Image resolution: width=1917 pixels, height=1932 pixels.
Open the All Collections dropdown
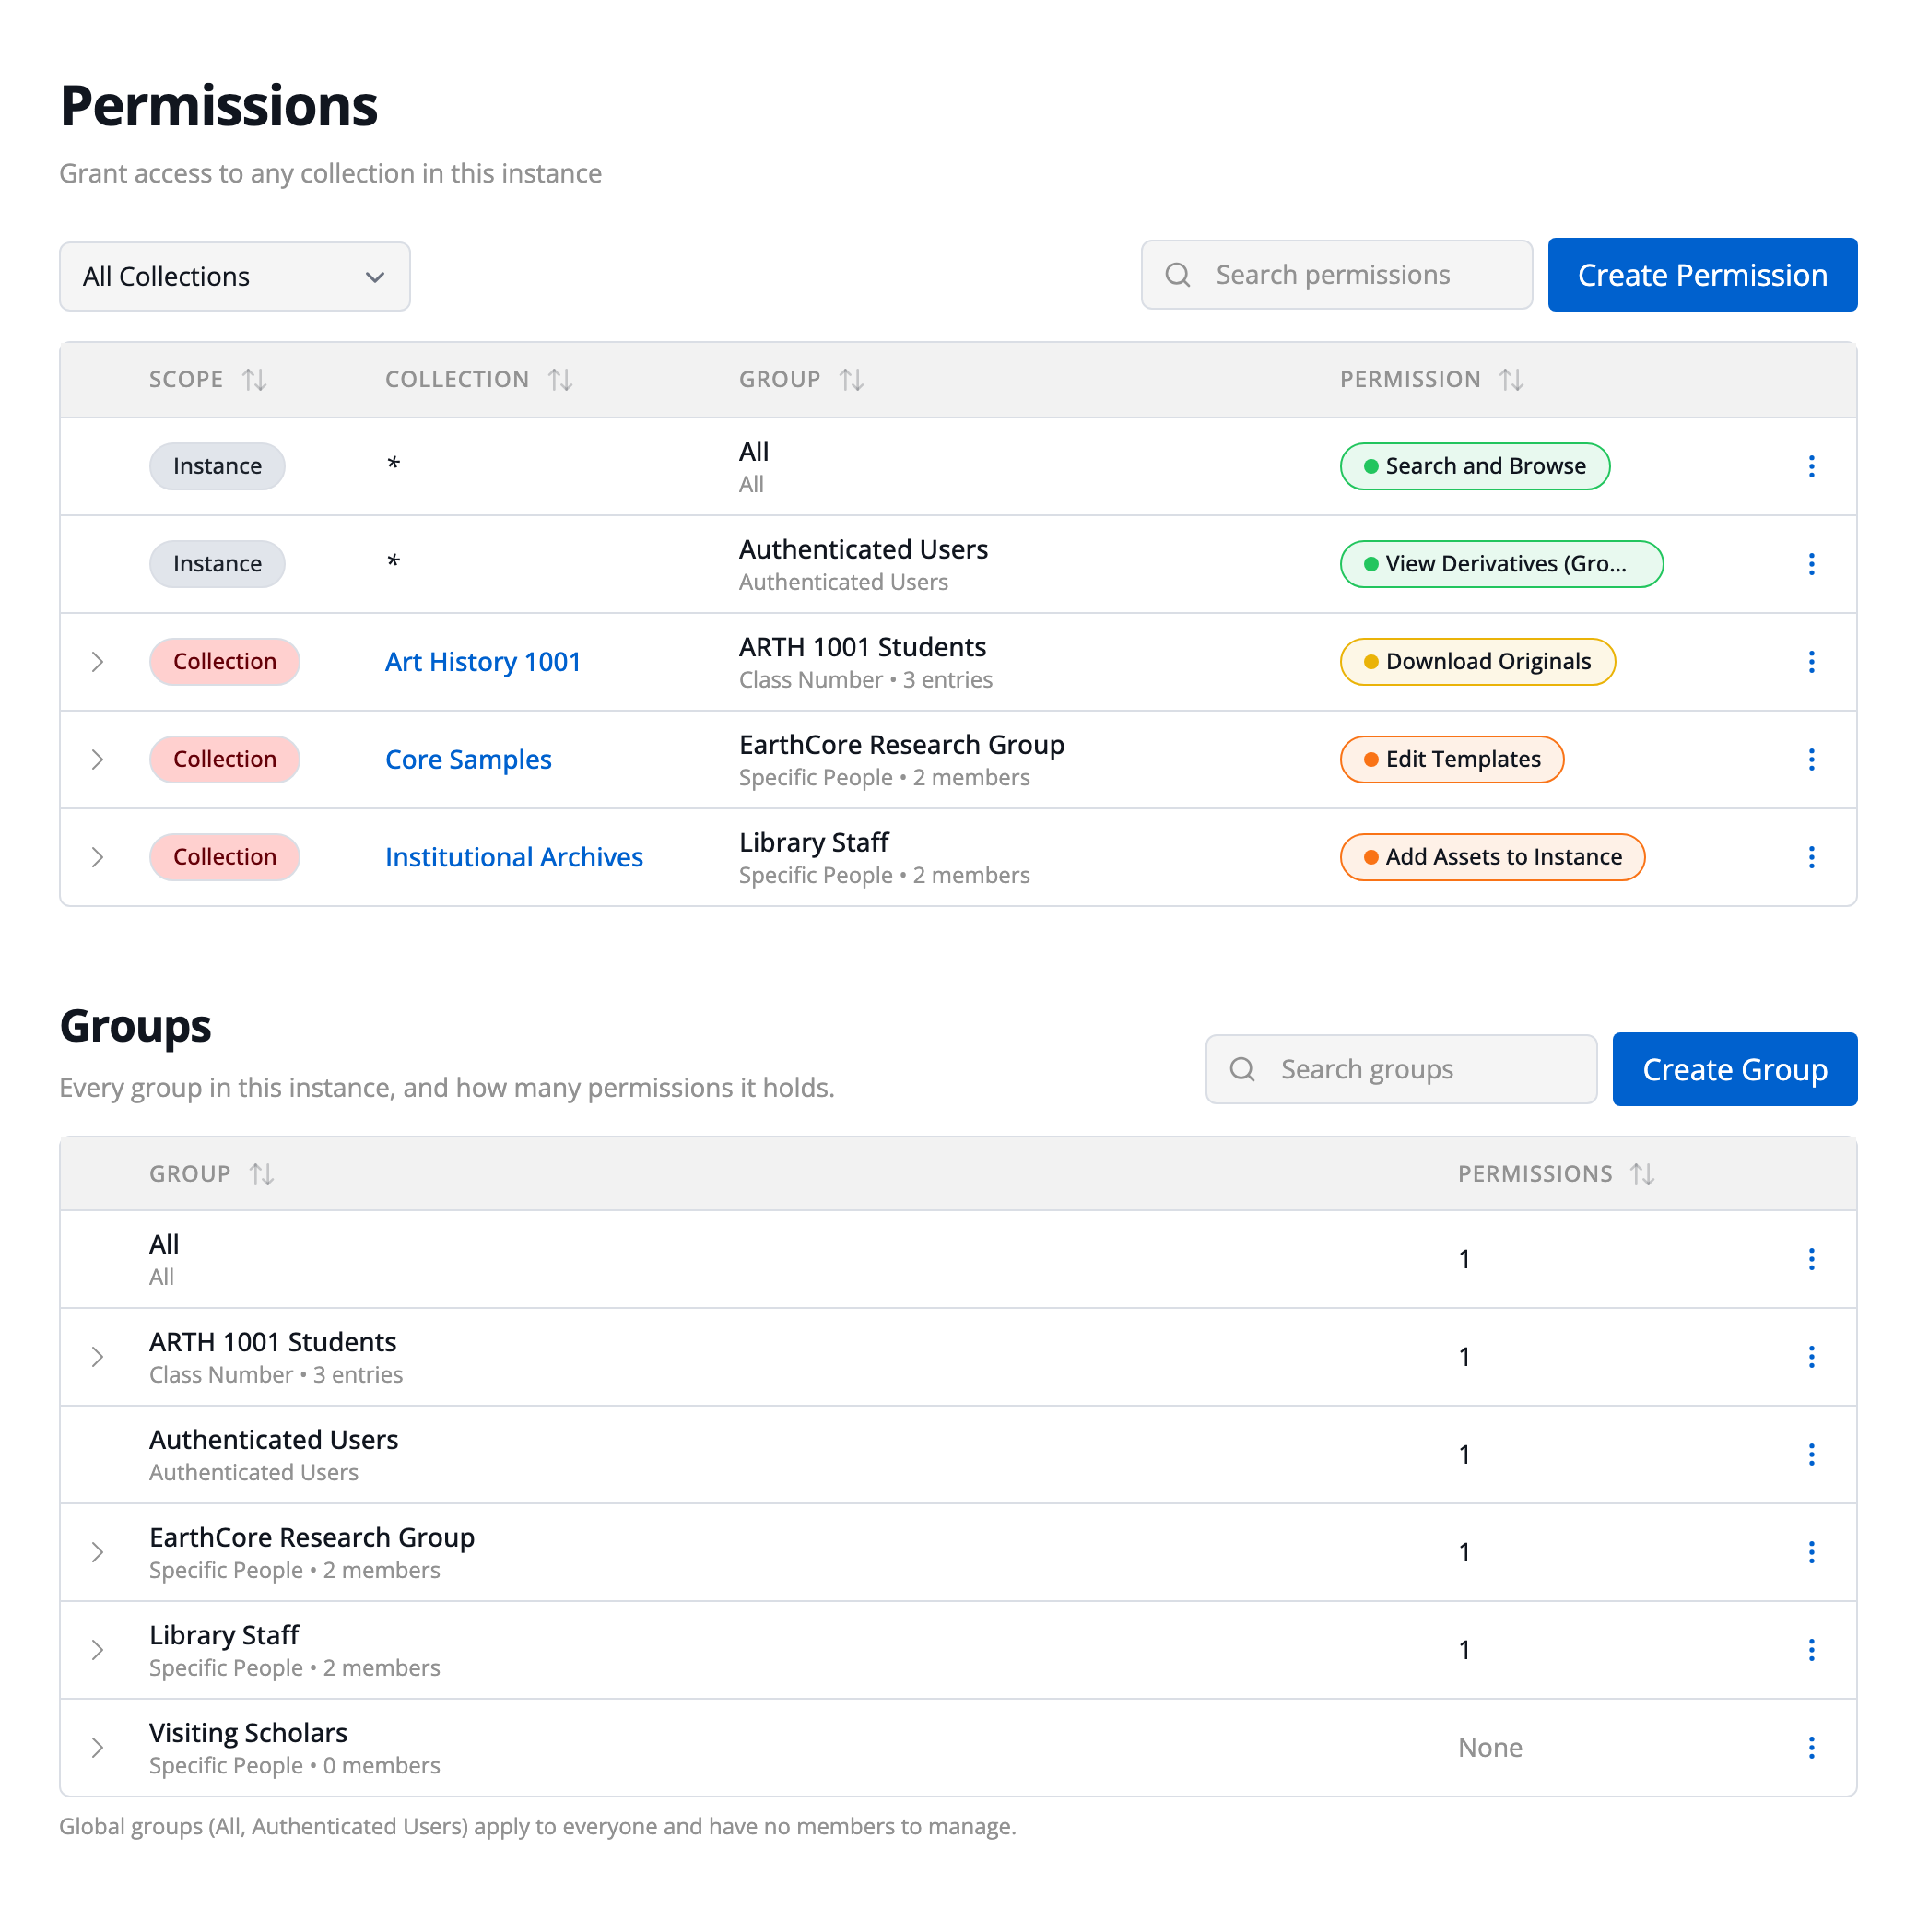pos(235,277)
